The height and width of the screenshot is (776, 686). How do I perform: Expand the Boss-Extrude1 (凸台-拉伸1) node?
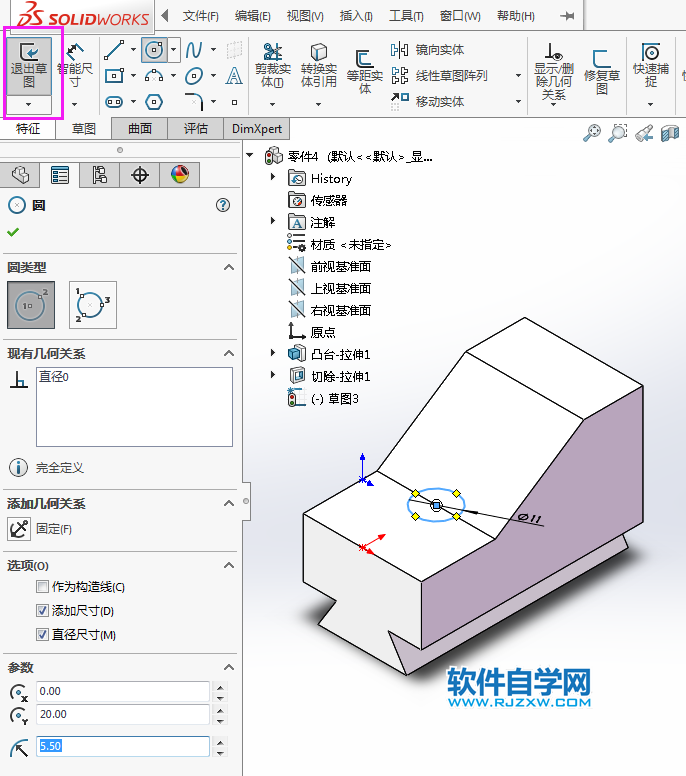273,353
